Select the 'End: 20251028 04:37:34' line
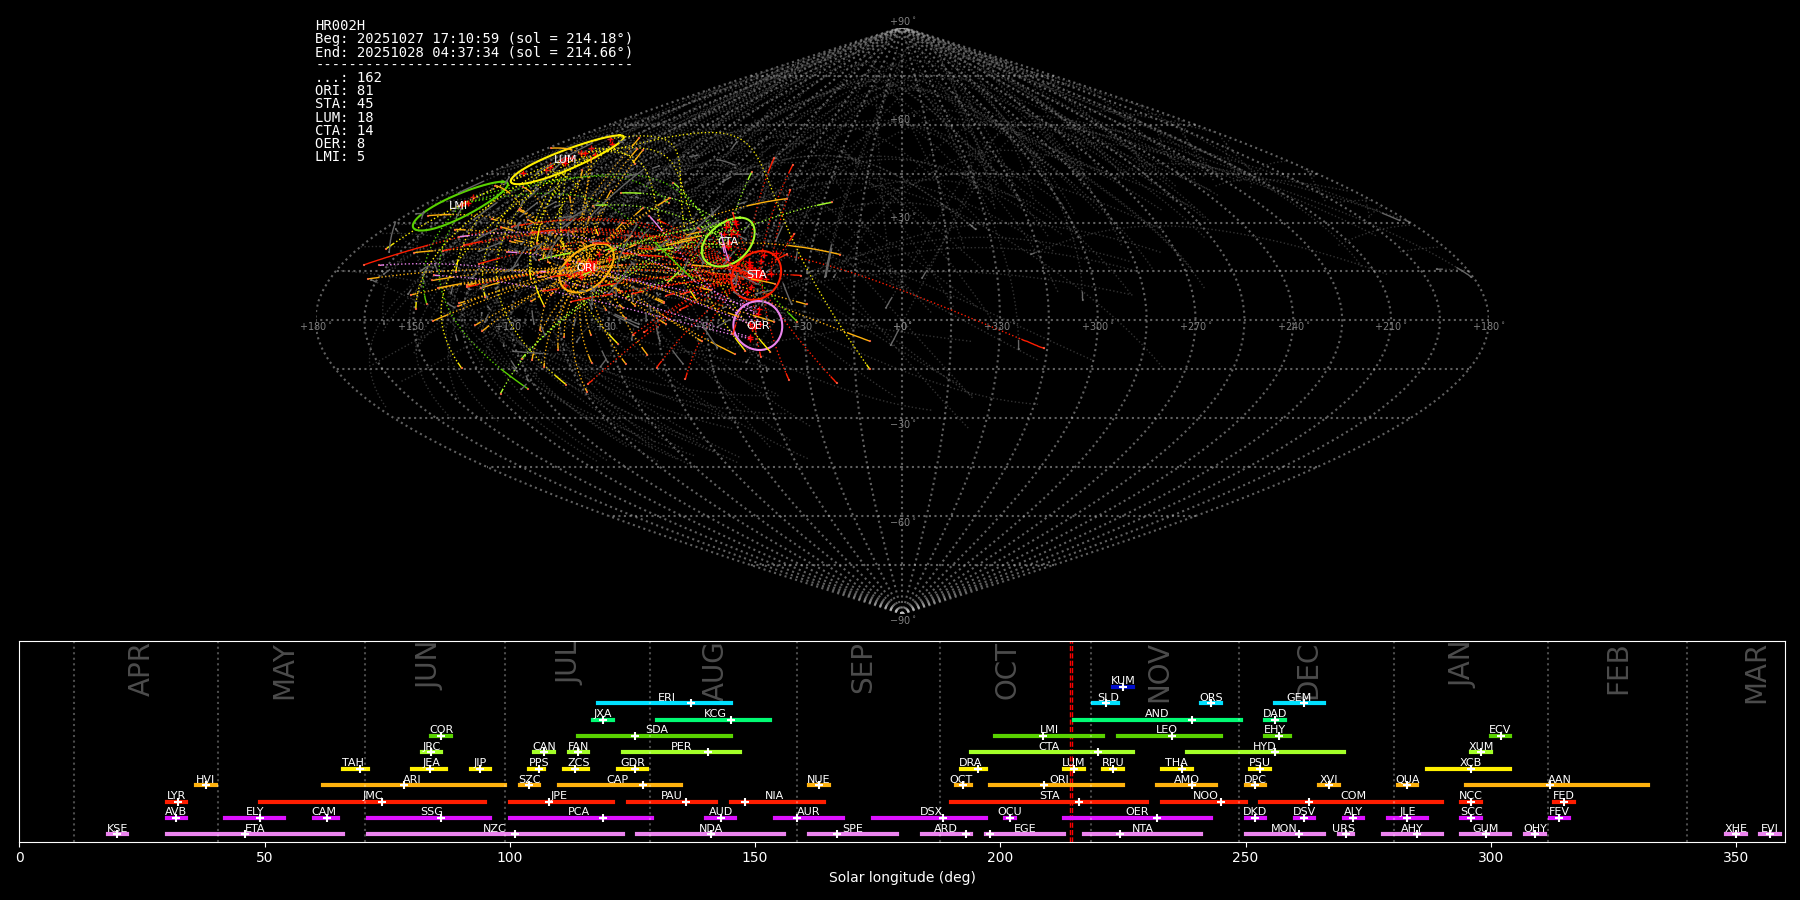 pyautogui.click(x=474, y=52)
